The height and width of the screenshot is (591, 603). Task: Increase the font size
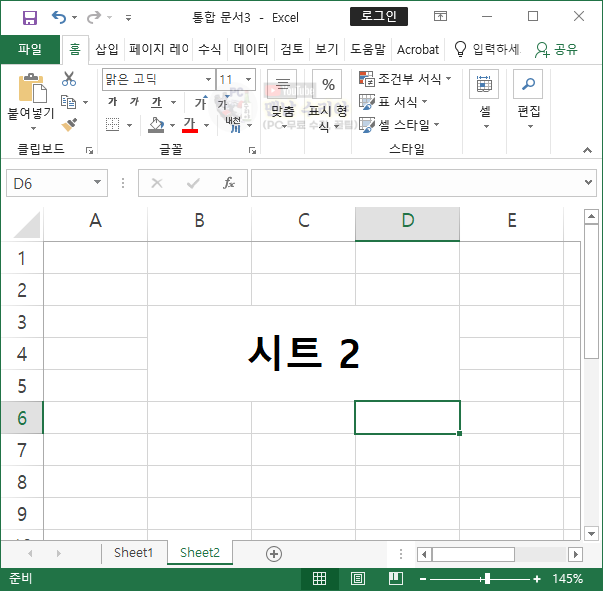point(201,103)
